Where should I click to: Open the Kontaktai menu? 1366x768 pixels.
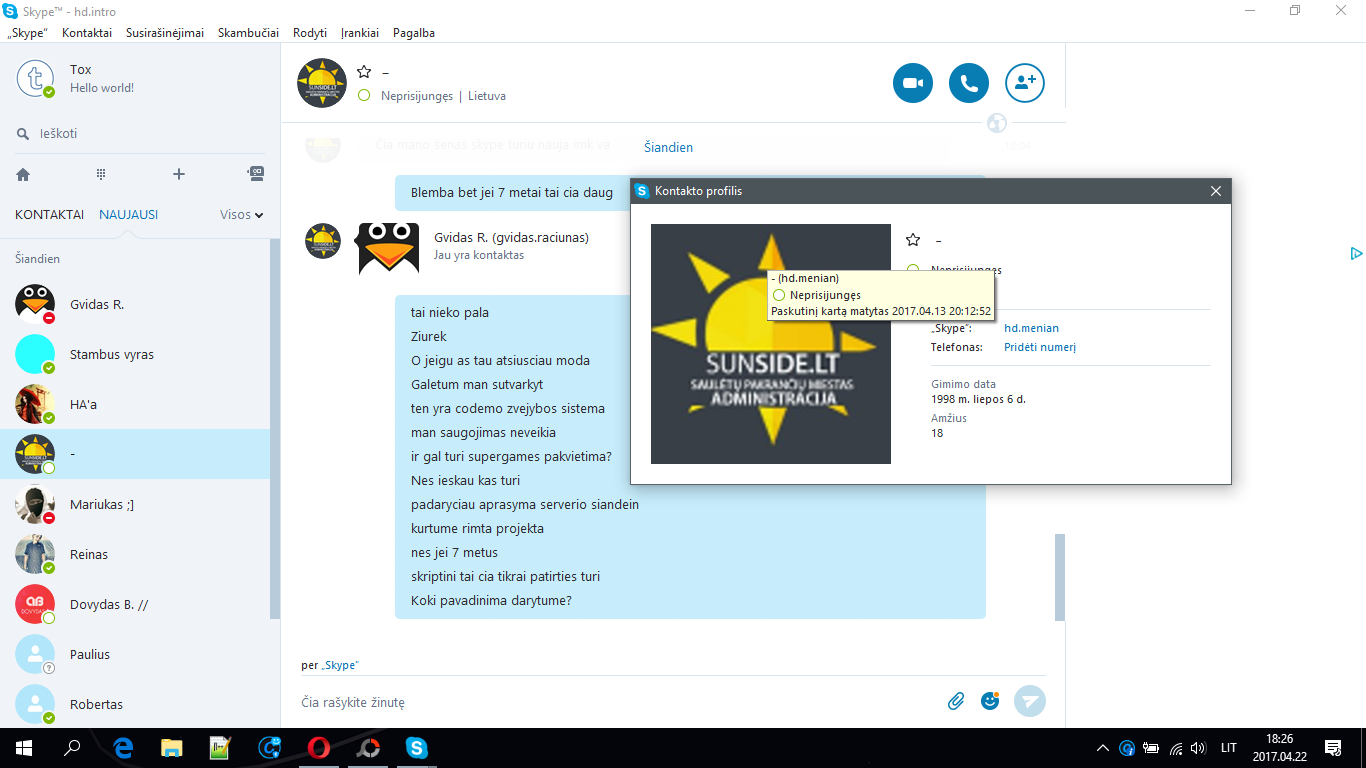coord(87,33)
